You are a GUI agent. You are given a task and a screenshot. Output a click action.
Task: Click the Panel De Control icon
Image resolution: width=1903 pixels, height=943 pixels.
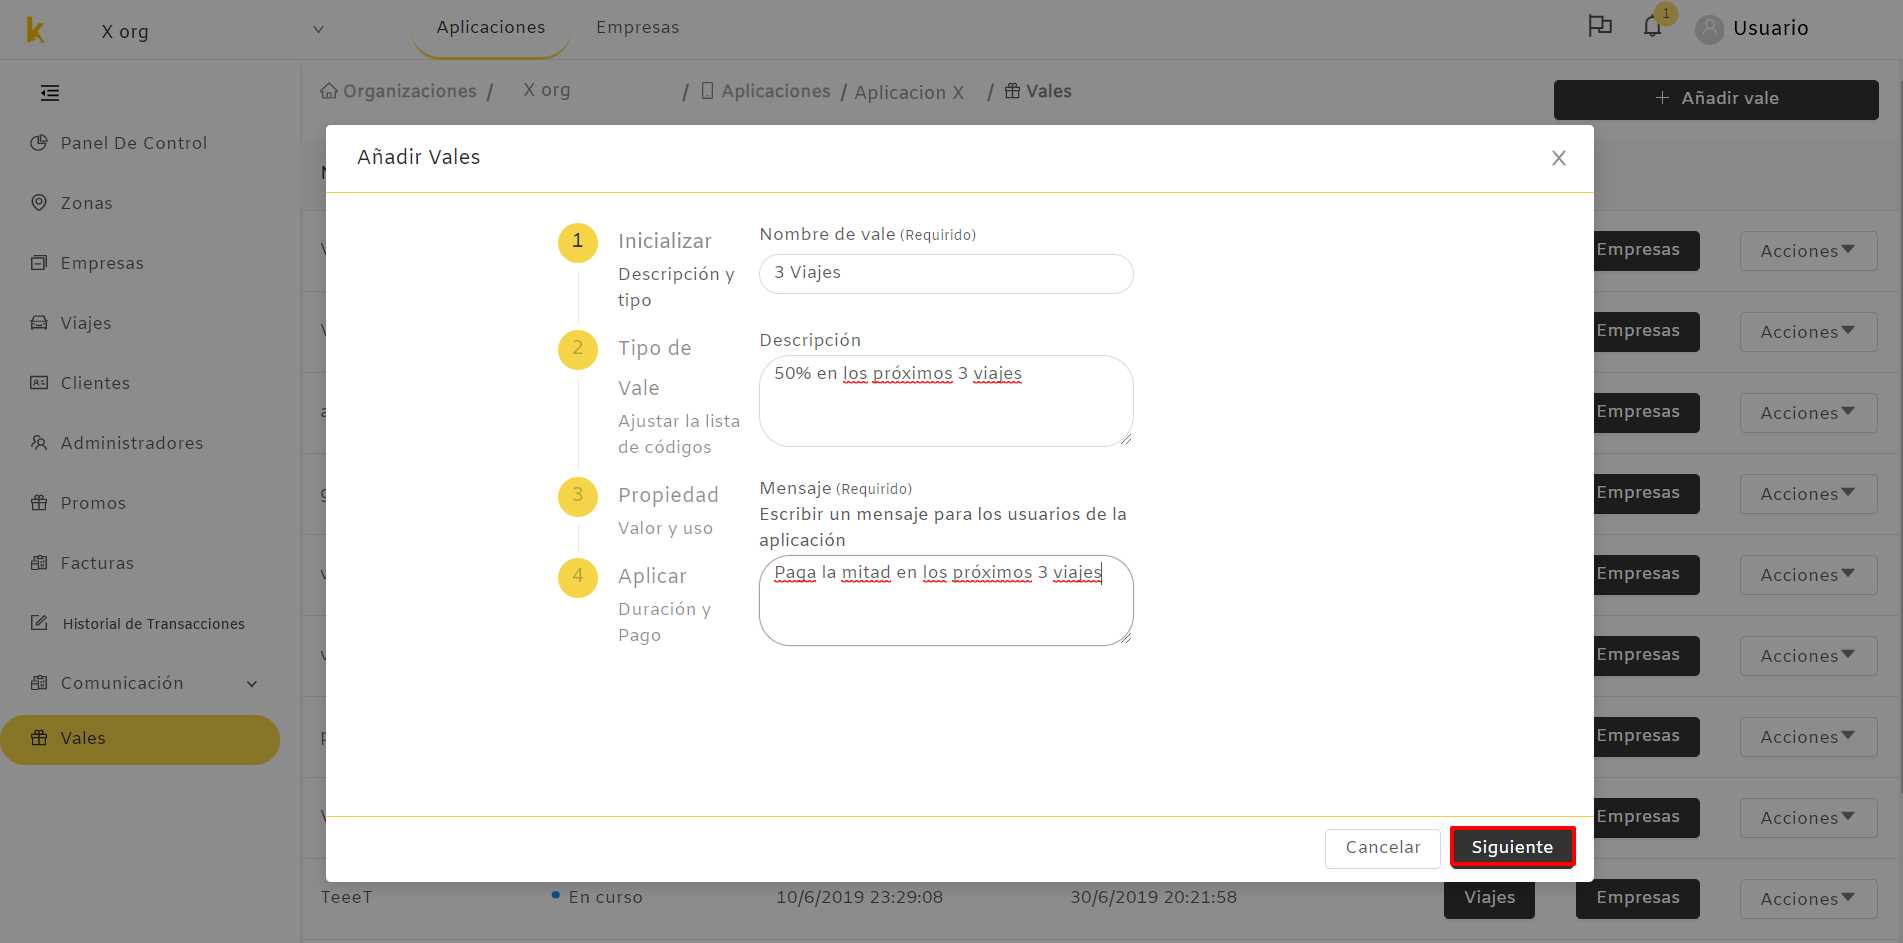click(x=39, y=143)
